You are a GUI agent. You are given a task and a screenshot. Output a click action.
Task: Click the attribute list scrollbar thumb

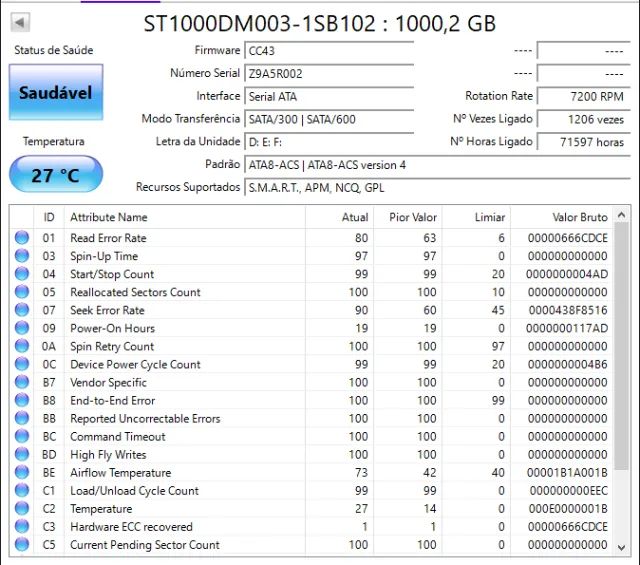[x=621, y=346]
